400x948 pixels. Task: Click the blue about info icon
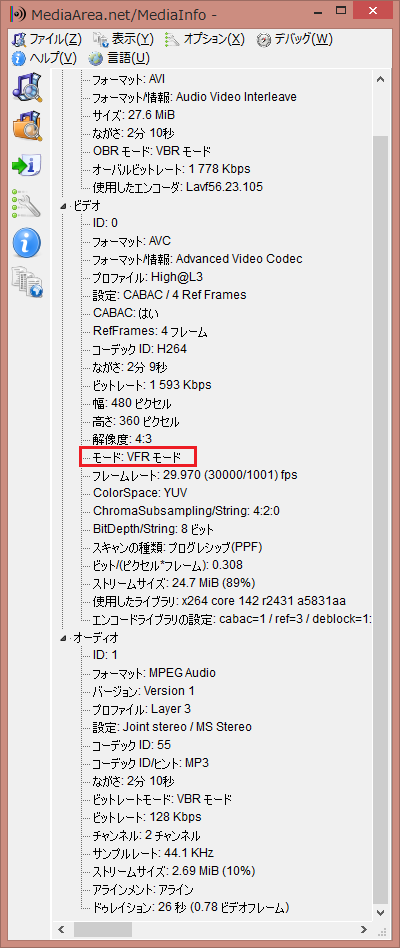(27, 243)
